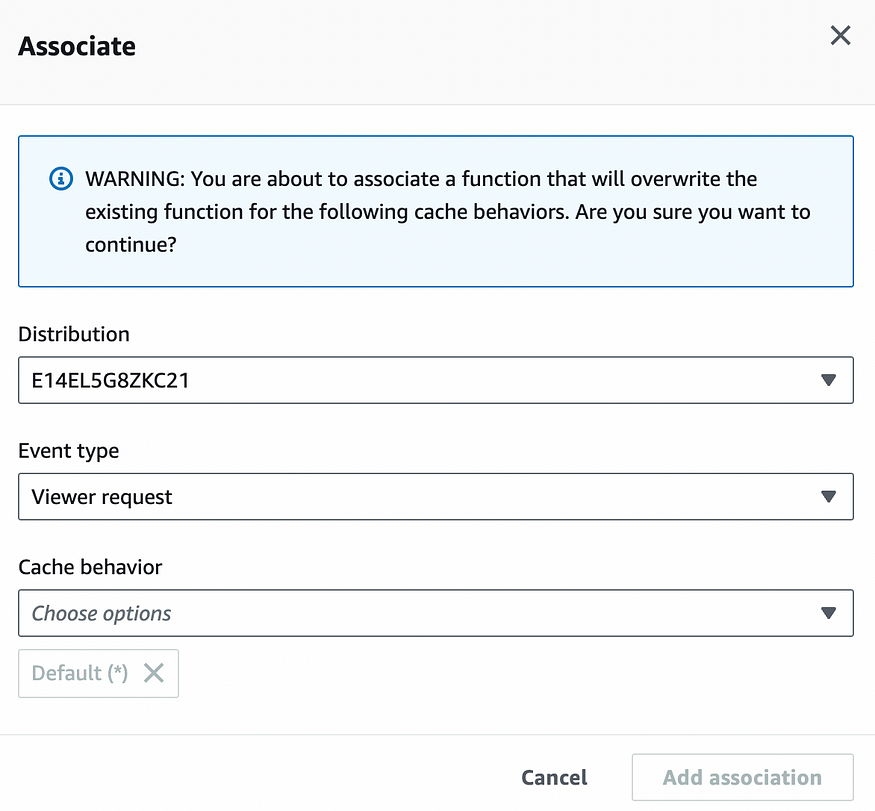This screenshot has width=875, height=811.
Task: Expand the Event type dropdown arrow
Action: tap(828, 497)
